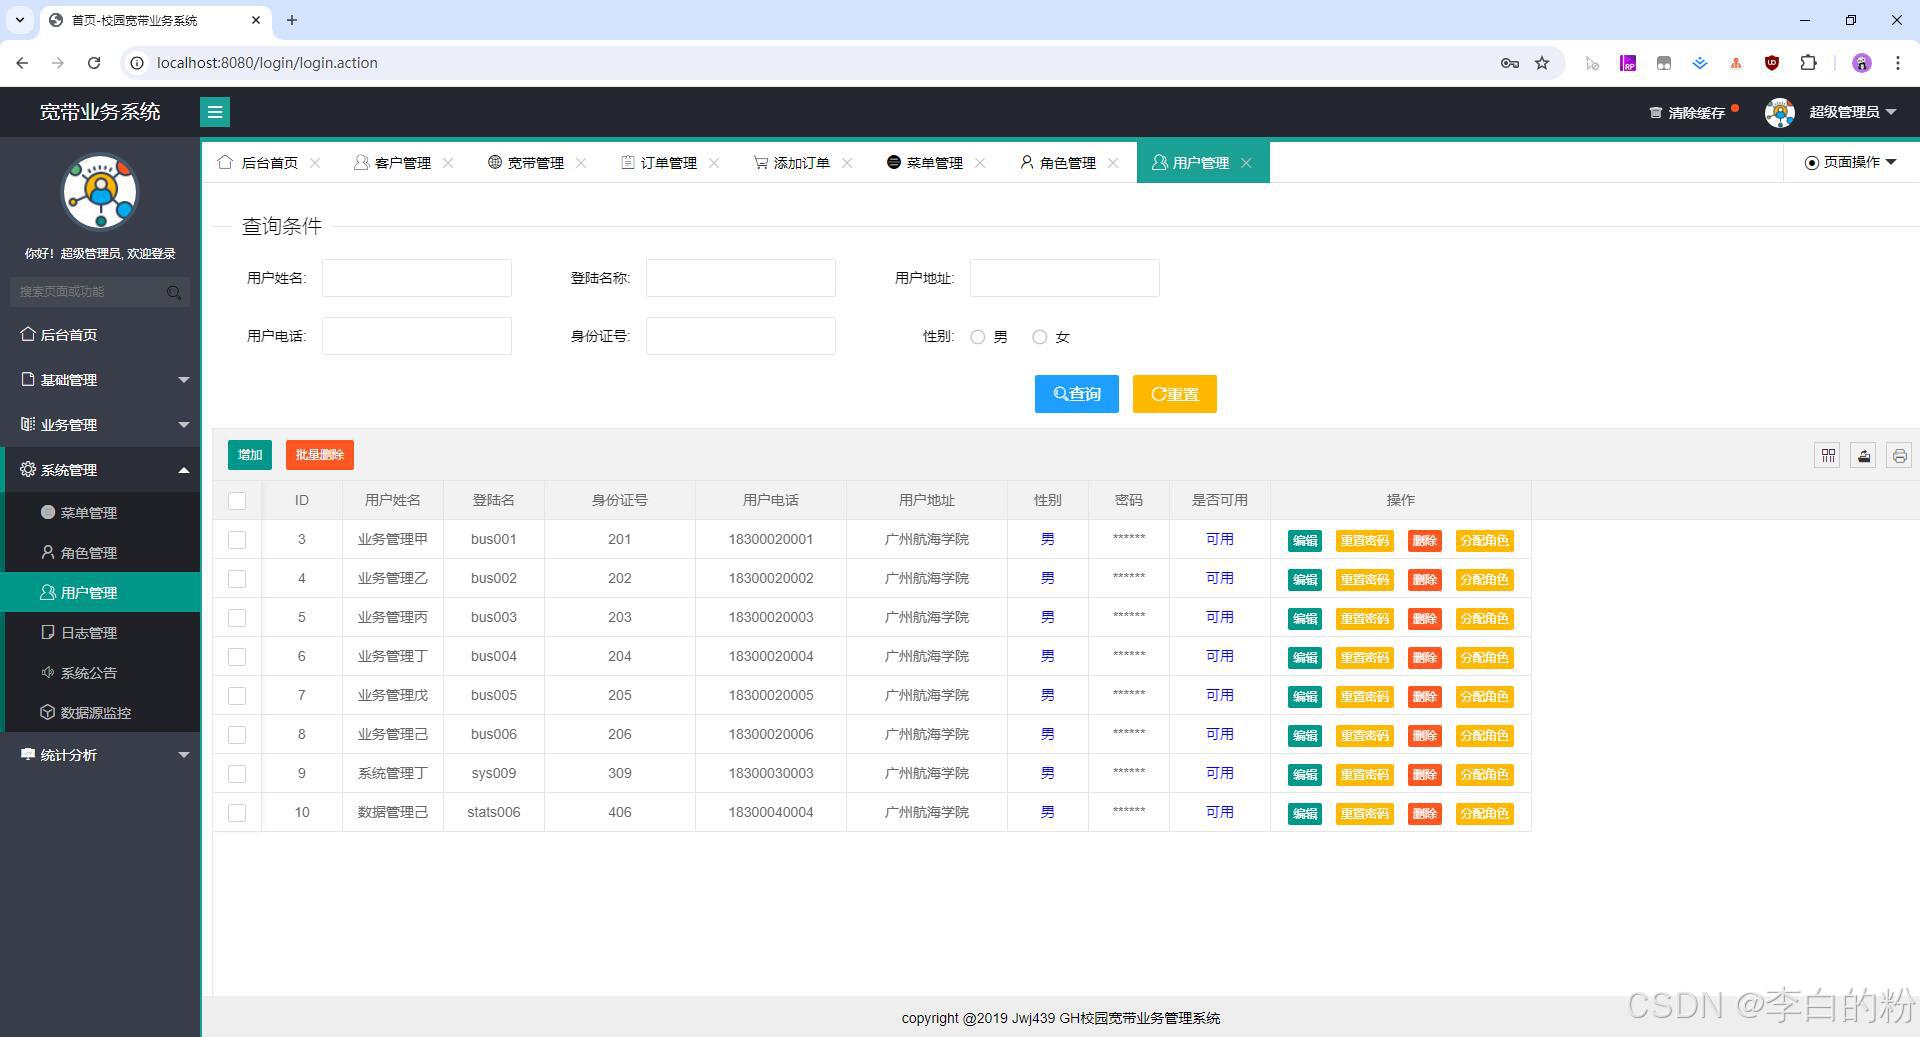This screenshot has width=1920, height=1037.
Task: Click the table export icon
Action: pos(1864,456)
